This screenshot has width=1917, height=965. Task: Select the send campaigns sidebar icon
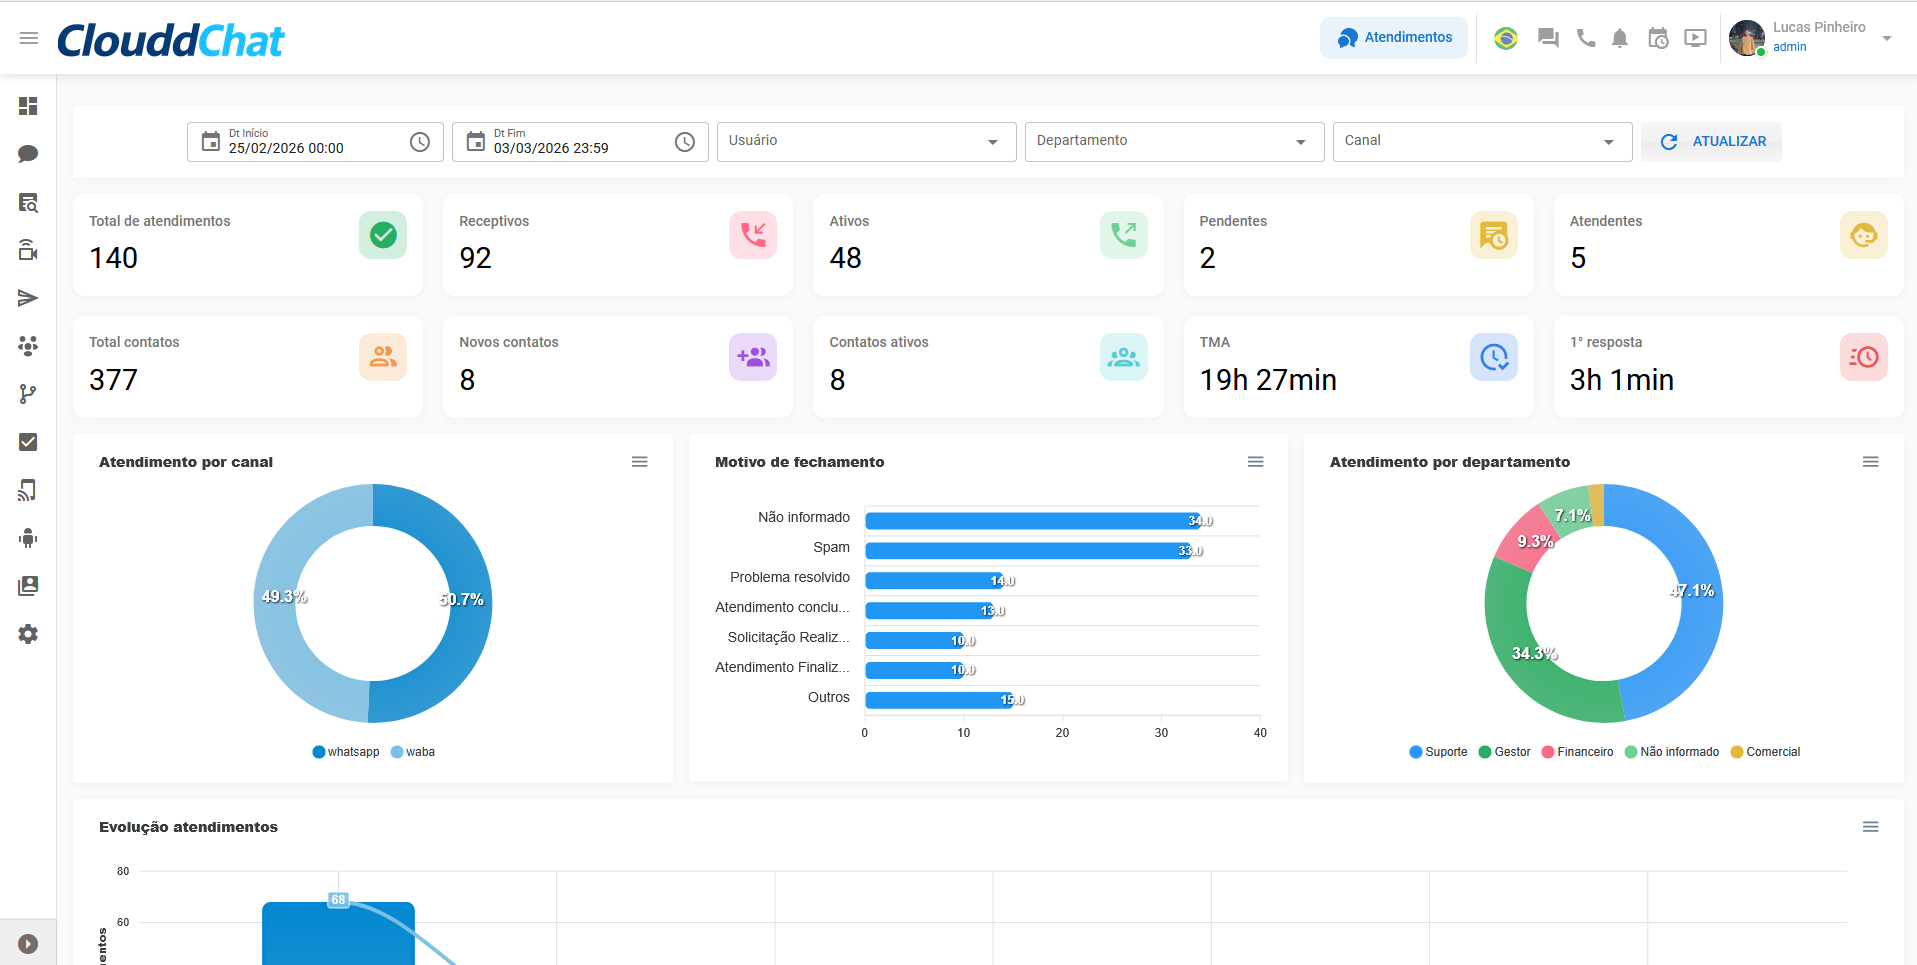pyautogui.click(x=28, y=298)
